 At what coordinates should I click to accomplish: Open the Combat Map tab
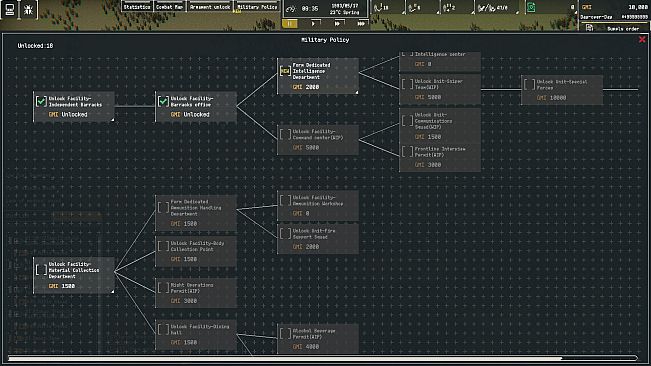tap(169, 7)
